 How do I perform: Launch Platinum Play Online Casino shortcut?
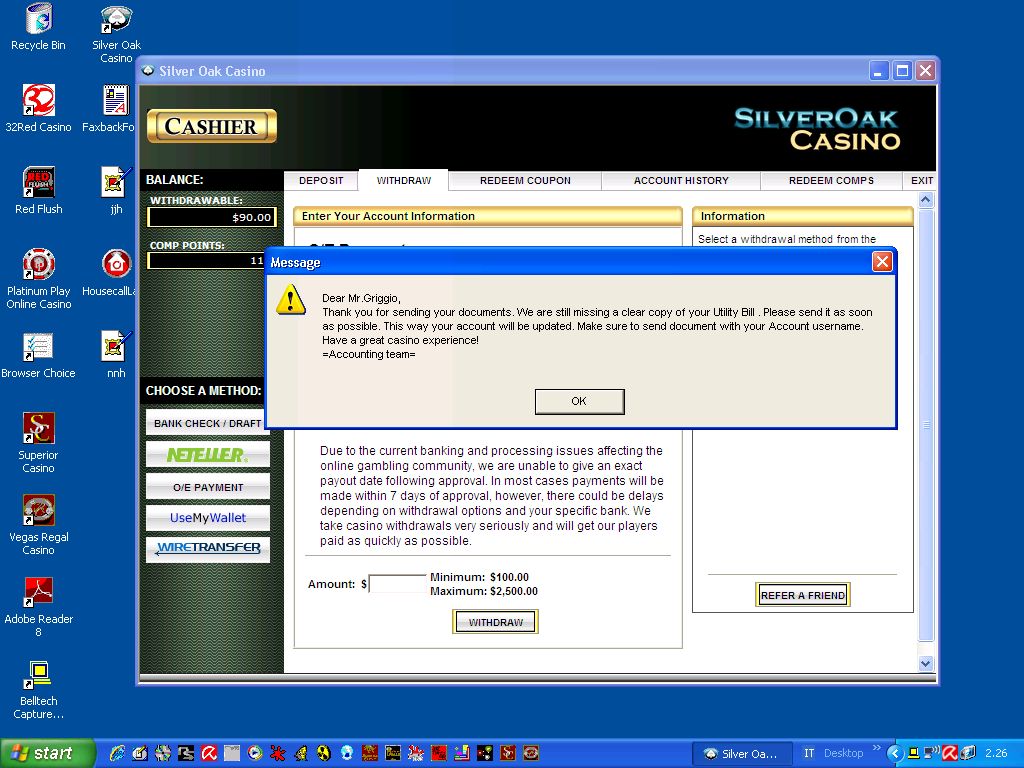coord(39,279)
